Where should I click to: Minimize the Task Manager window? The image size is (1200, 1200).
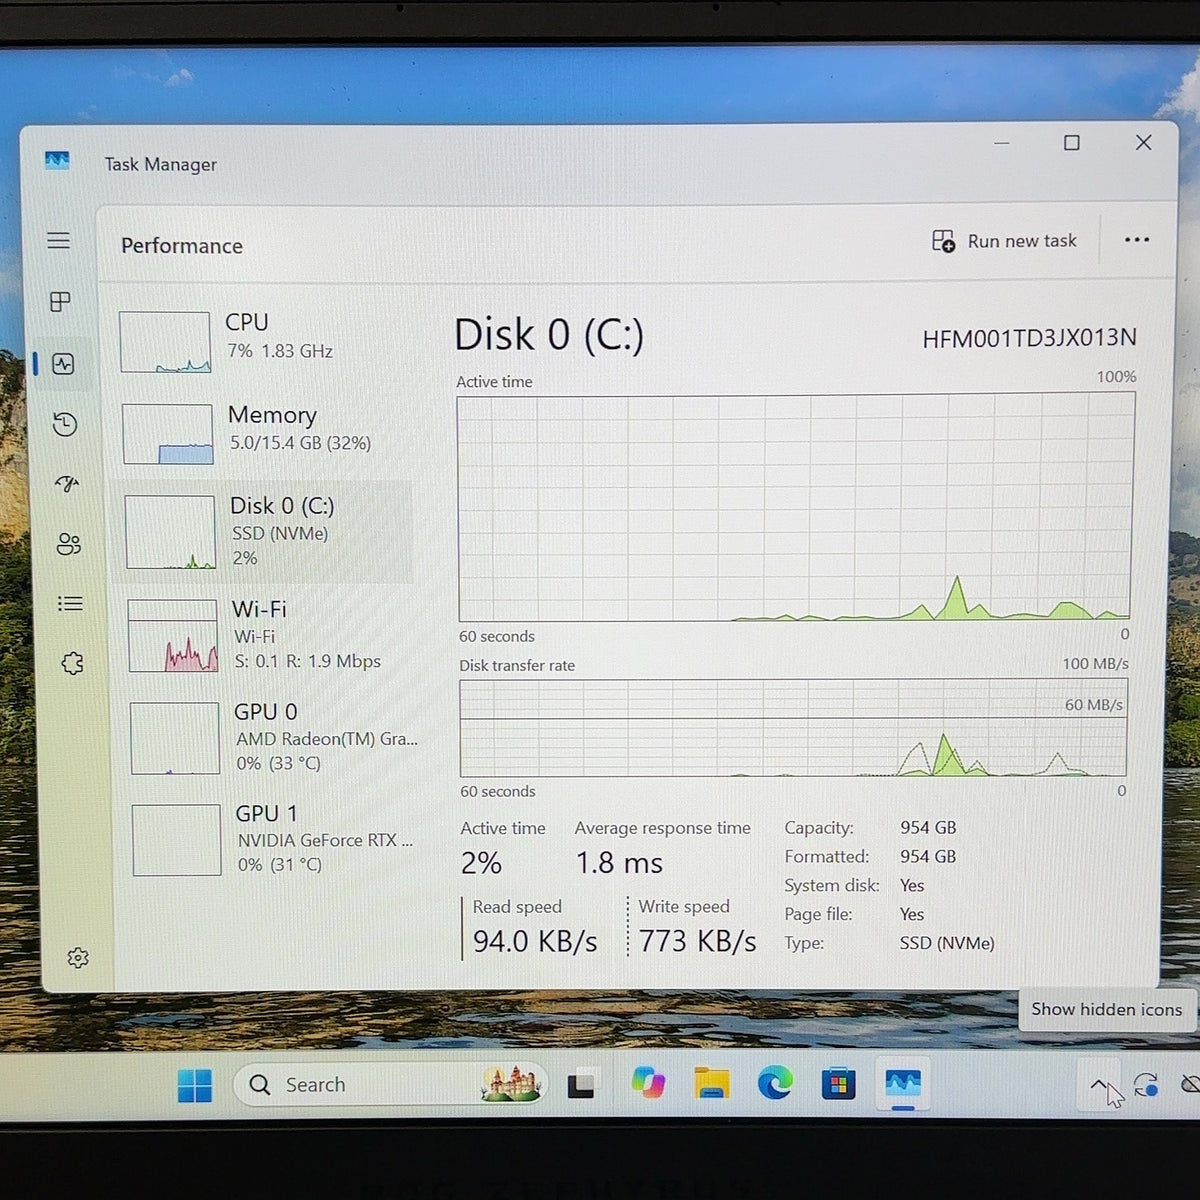(1002, 143)
